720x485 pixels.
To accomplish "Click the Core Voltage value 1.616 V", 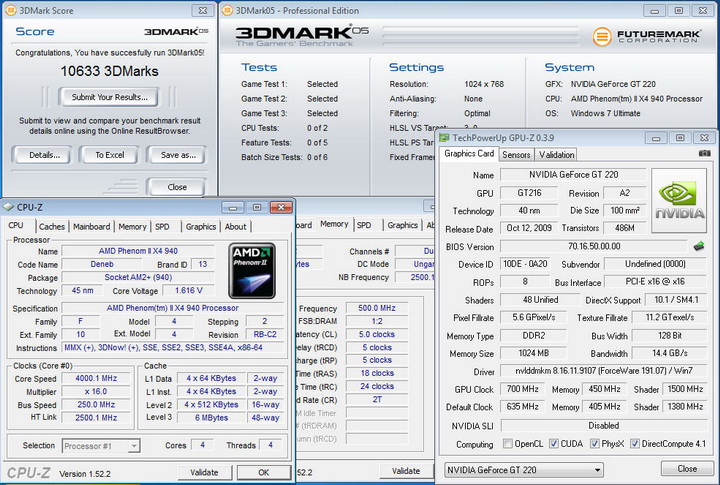I will pyautogui.click(x=188, y=290).
